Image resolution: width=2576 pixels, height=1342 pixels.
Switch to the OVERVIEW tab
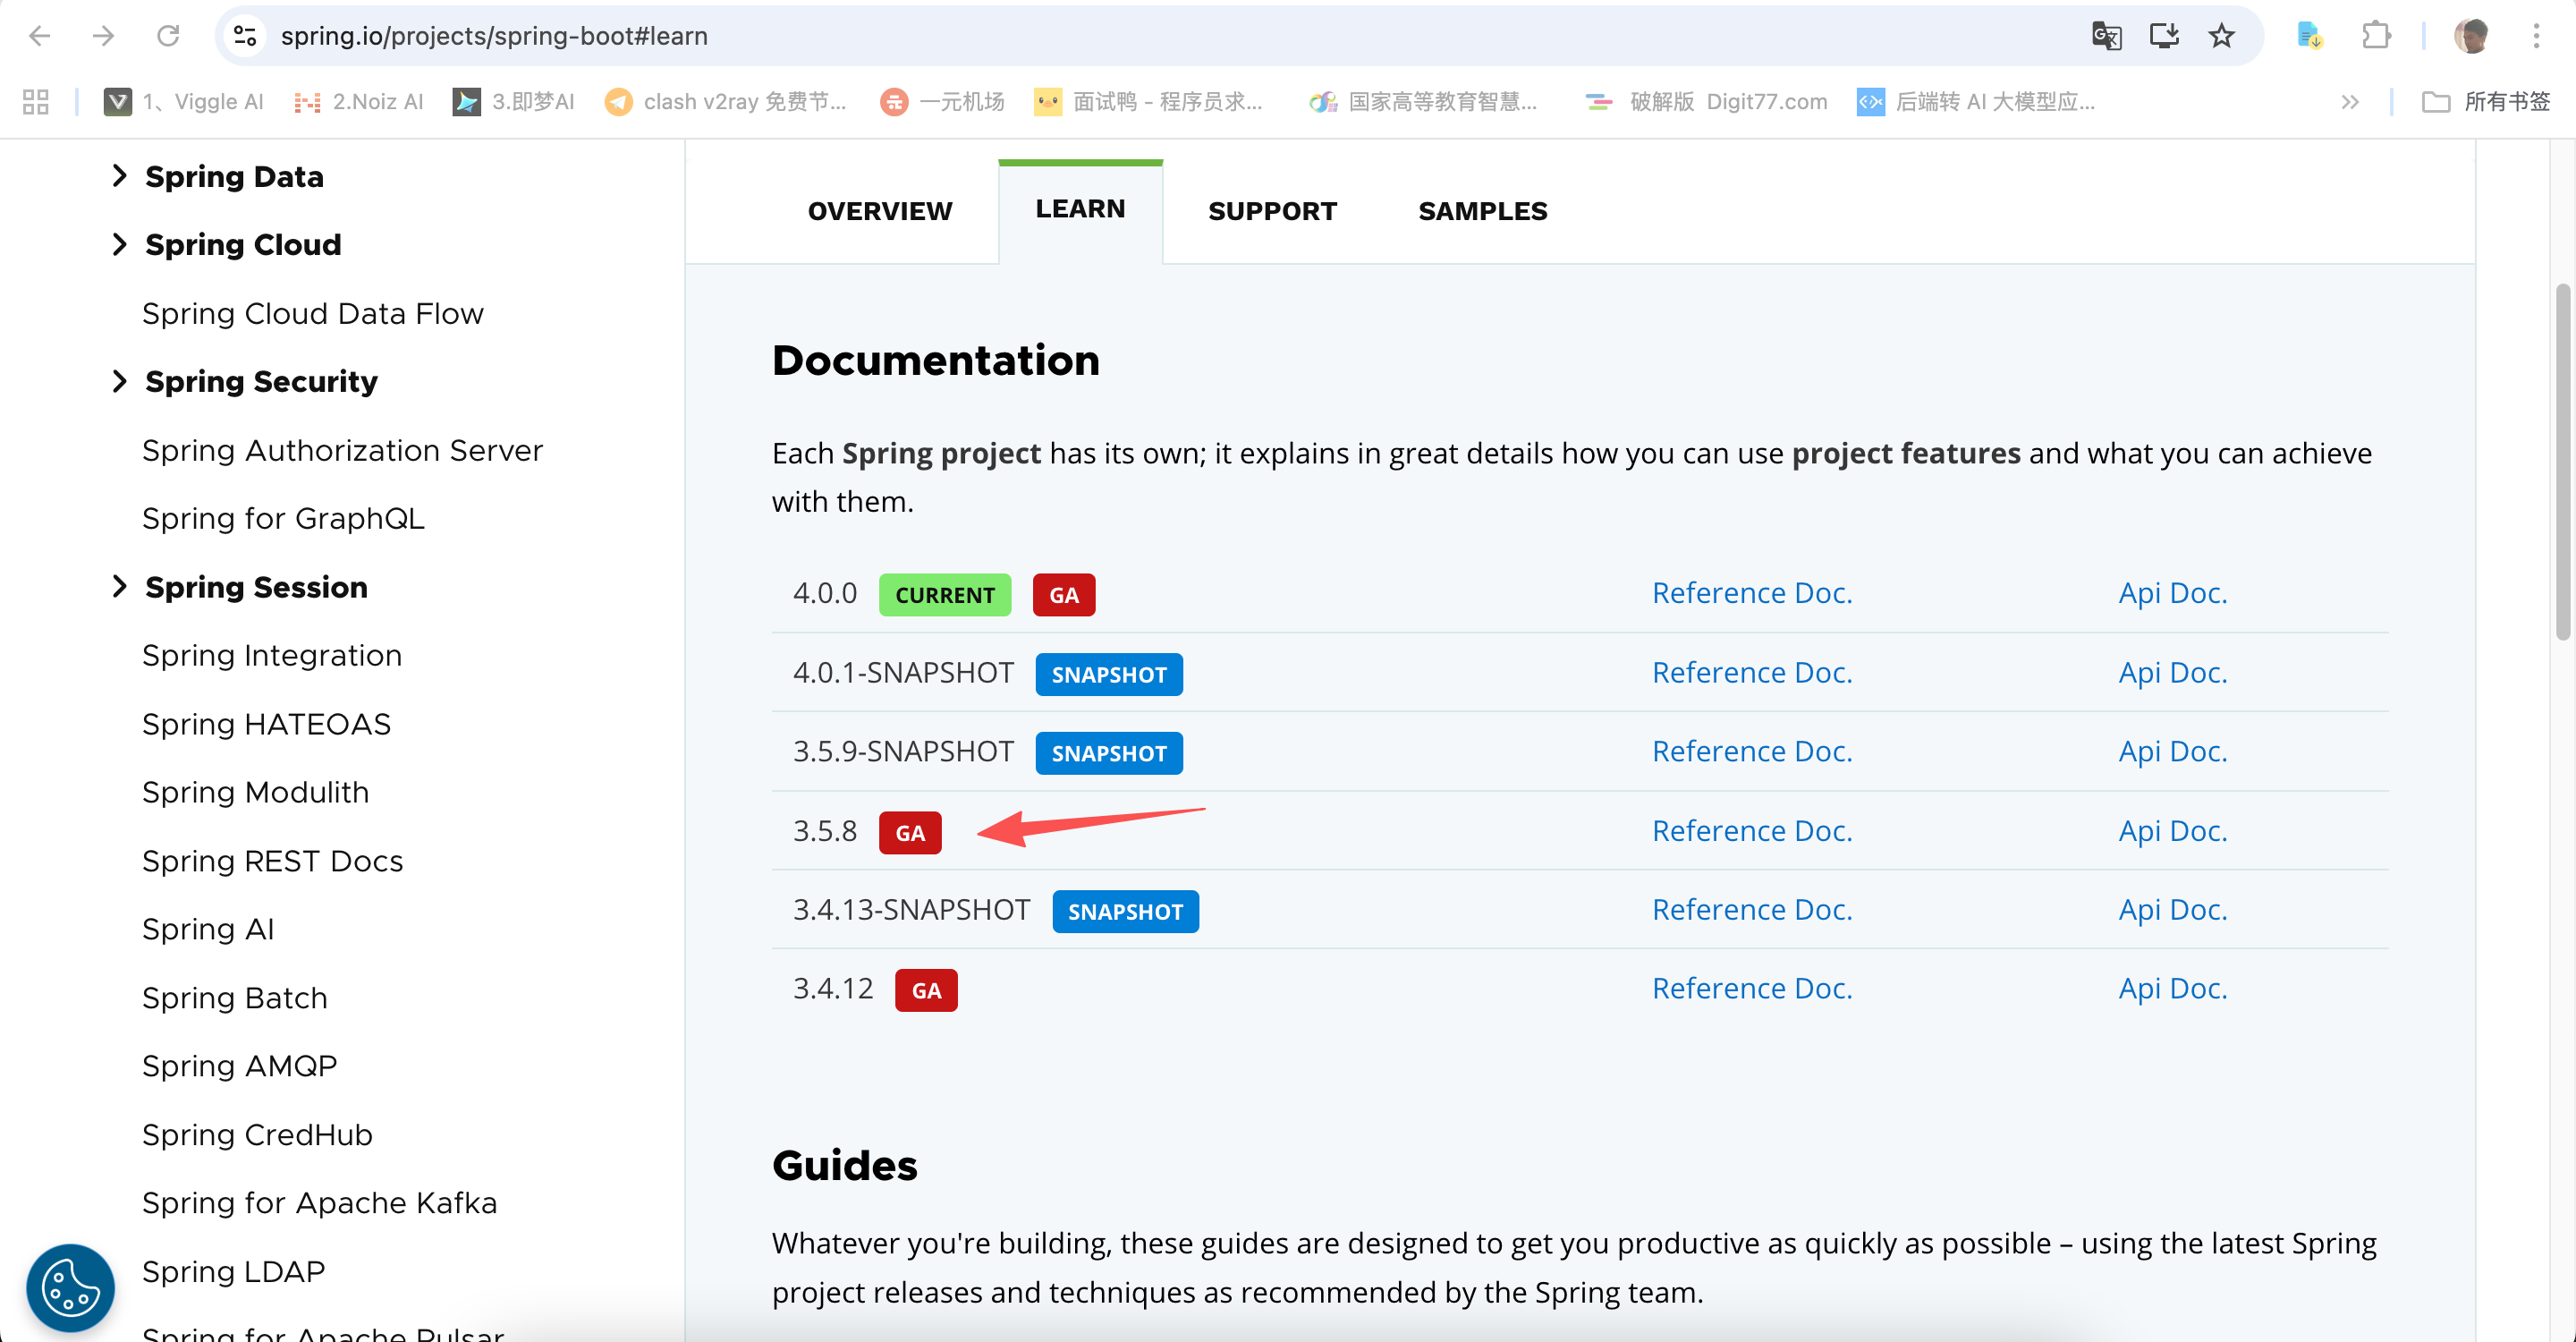pos(879,211)
